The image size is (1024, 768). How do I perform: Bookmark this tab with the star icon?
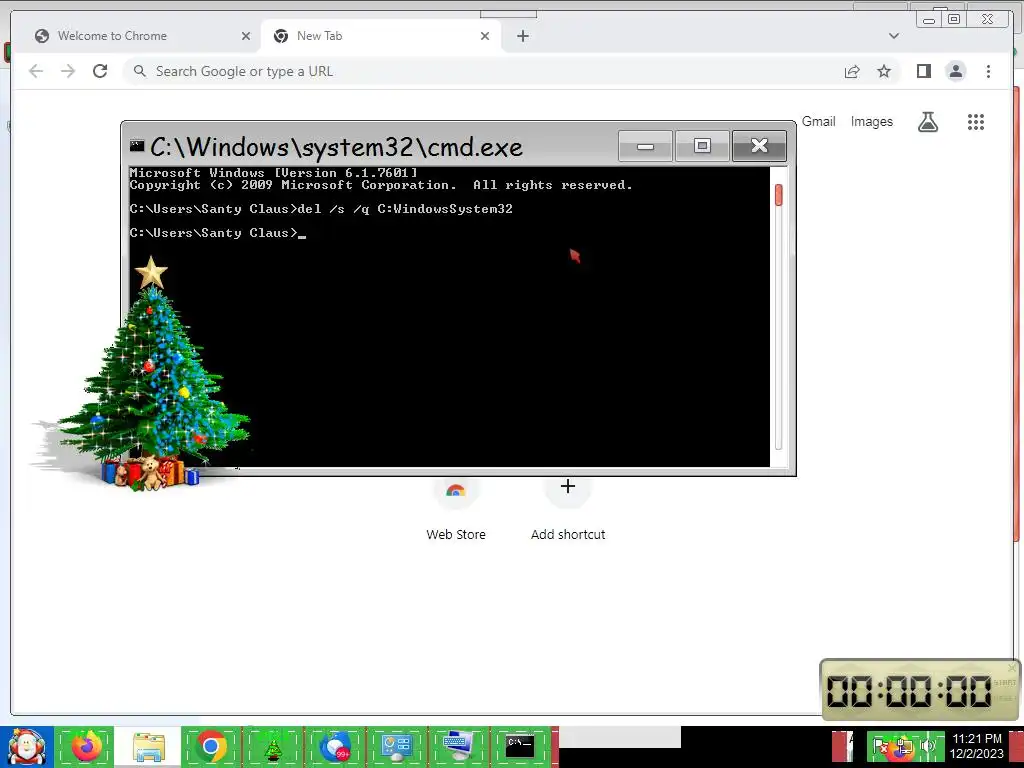tap(884, 71)
